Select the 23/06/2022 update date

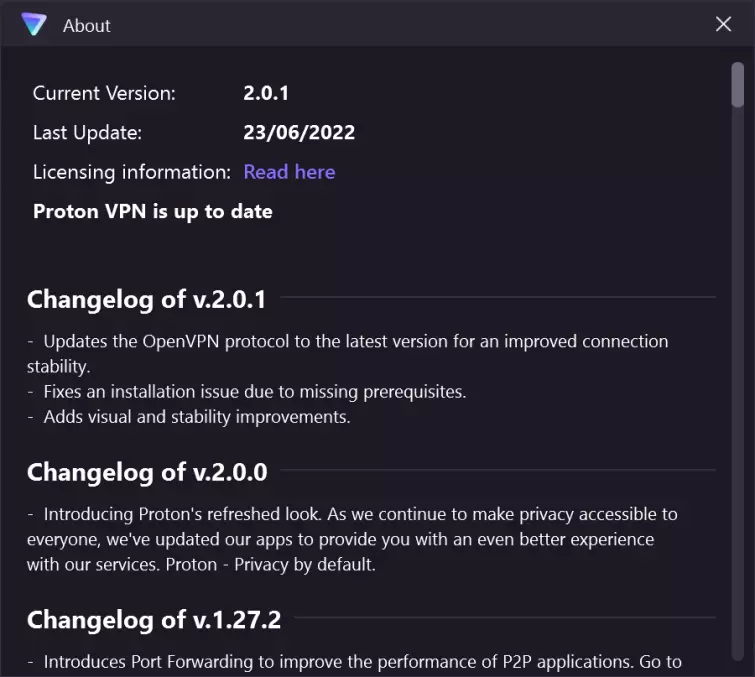pos(299,132)
